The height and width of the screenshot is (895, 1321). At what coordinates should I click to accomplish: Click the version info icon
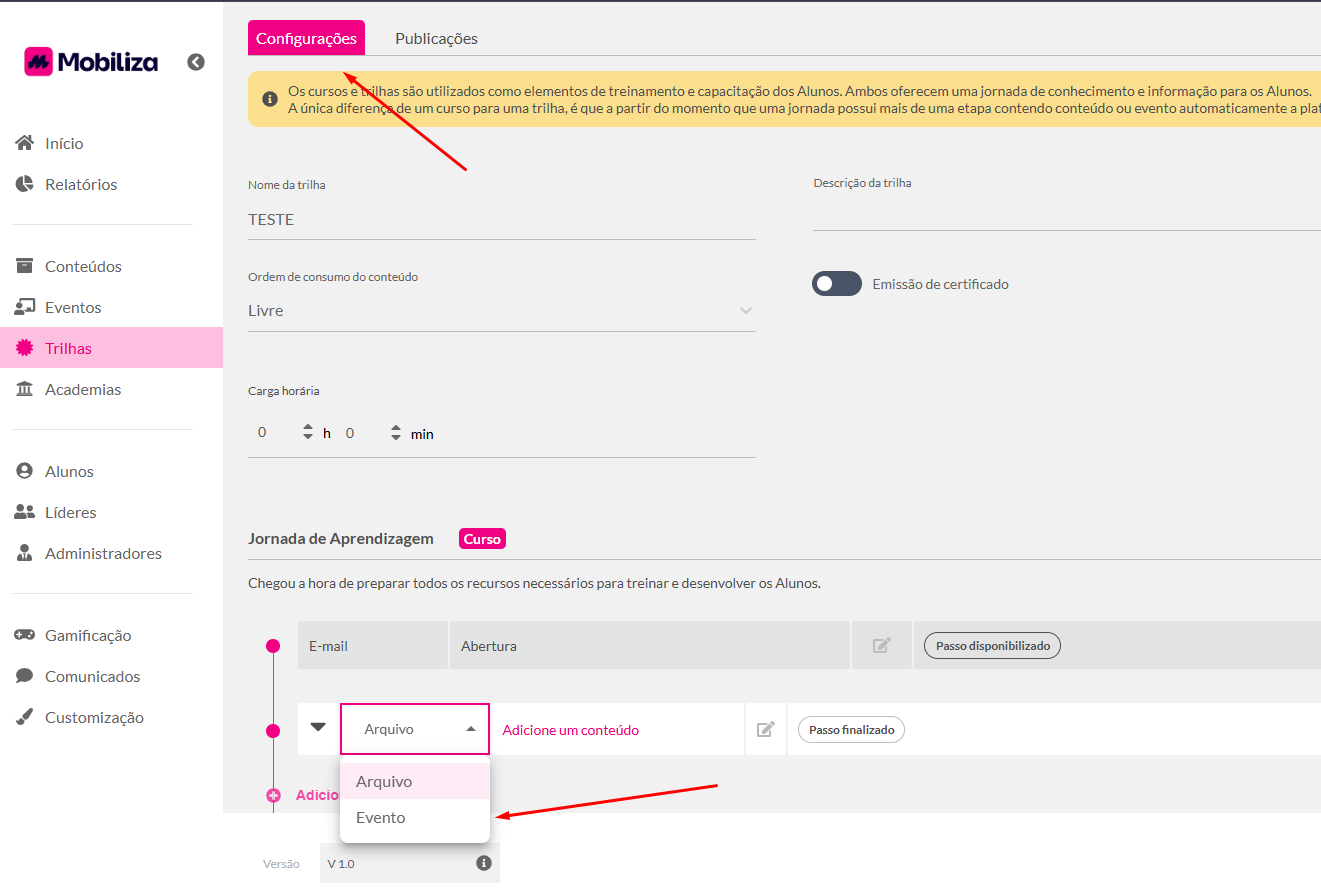pos(484,863)
